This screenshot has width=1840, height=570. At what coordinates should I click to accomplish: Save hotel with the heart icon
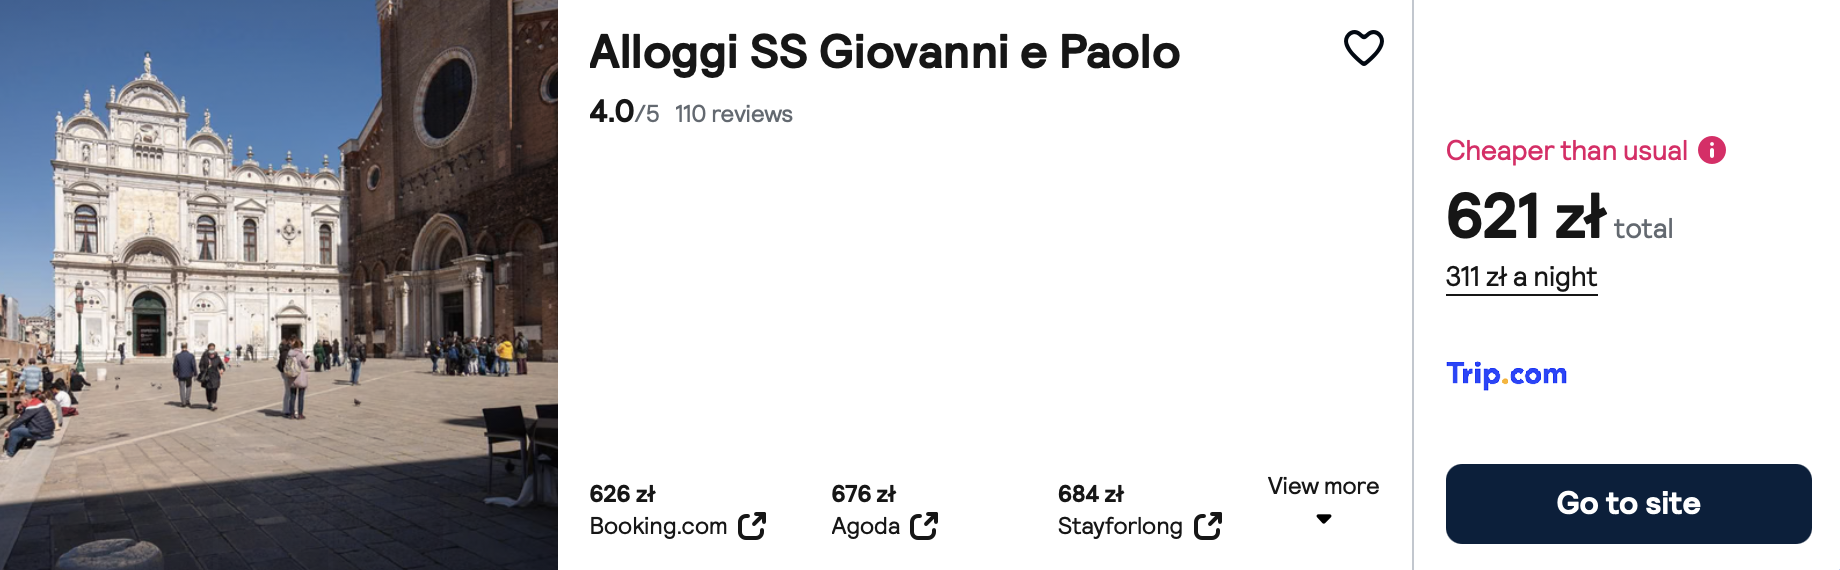1363,47
